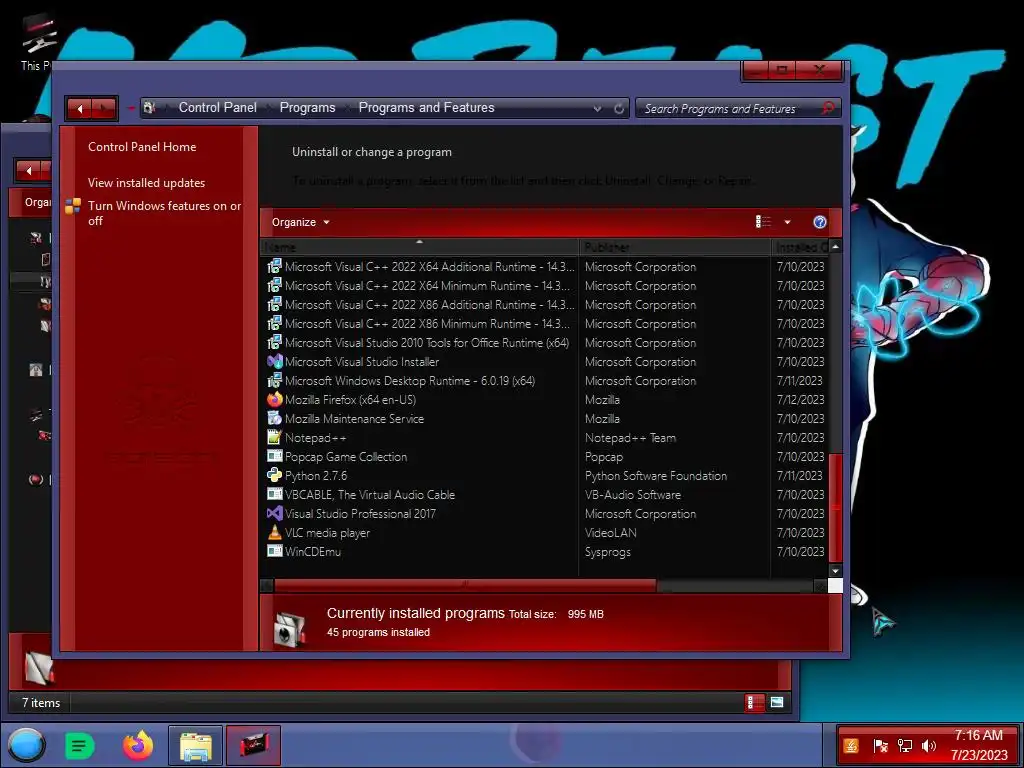The image size is (1024, 768).
Task: Click Control Panel breadcrumb segment
Action: coord(217,108)
